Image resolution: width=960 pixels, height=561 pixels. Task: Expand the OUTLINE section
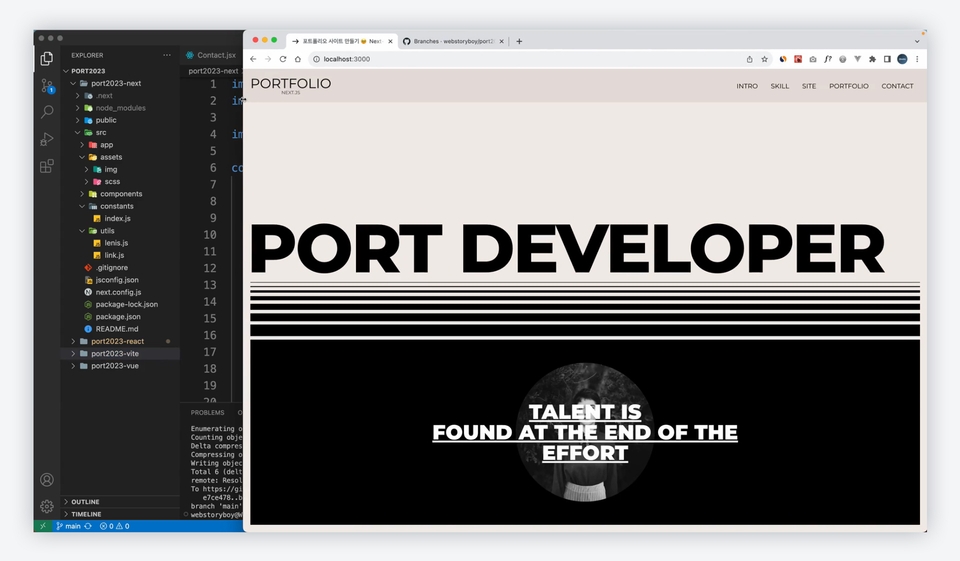tap(84, 502)
